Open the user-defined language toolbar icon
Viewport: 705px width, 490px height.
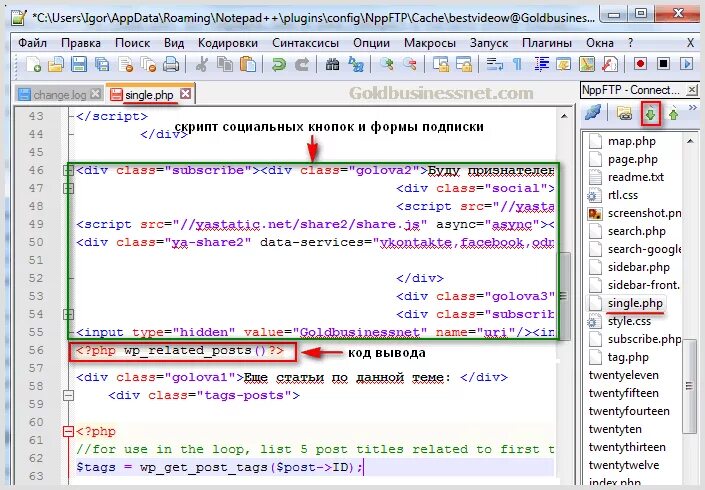pos(563,64)
